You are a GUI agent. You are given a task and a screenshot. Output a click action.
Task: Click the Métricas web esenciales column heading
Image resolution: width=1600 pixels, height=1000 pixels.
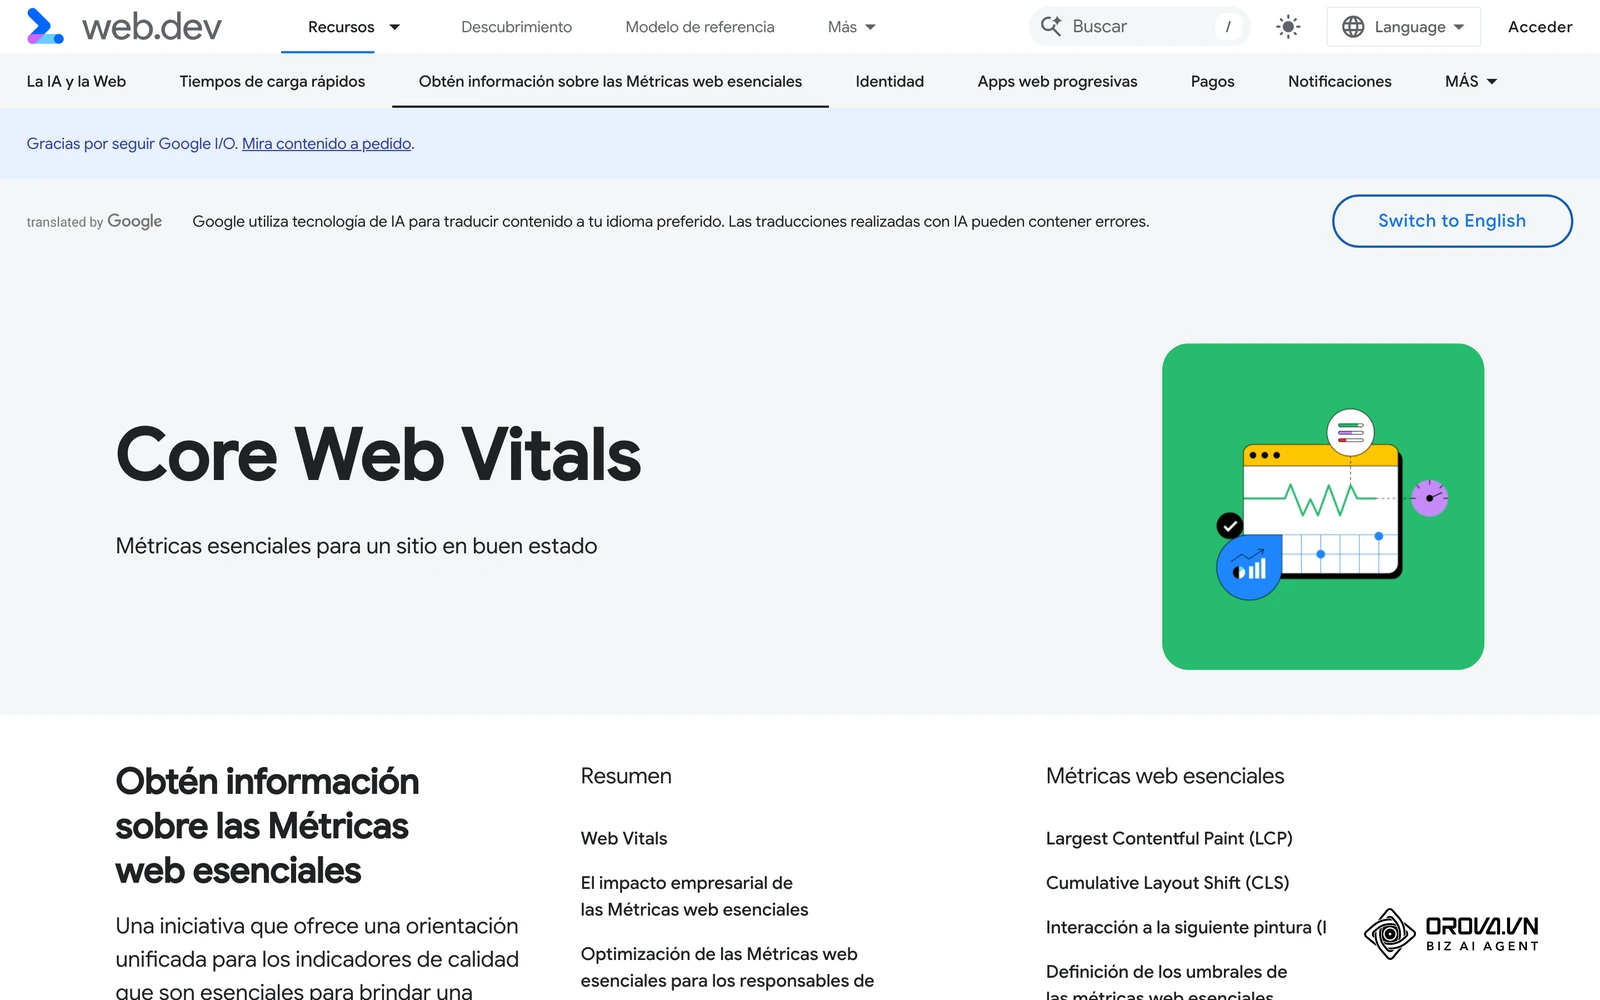[x=1165, y=776]
